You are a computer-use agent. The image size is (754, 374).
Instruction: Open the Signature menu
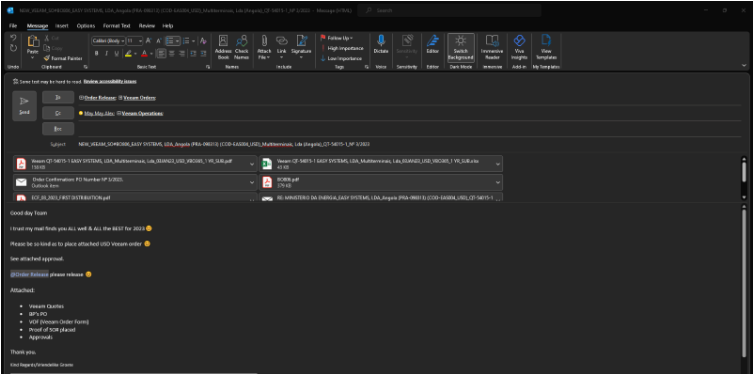[x=301, y=47]
